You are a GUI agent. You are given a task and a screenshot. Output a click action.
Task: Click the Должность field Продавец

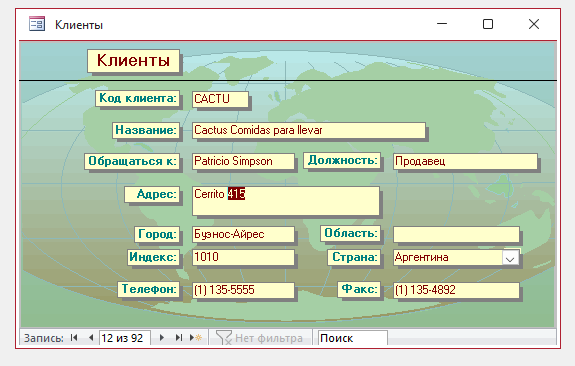coord(465,161)
